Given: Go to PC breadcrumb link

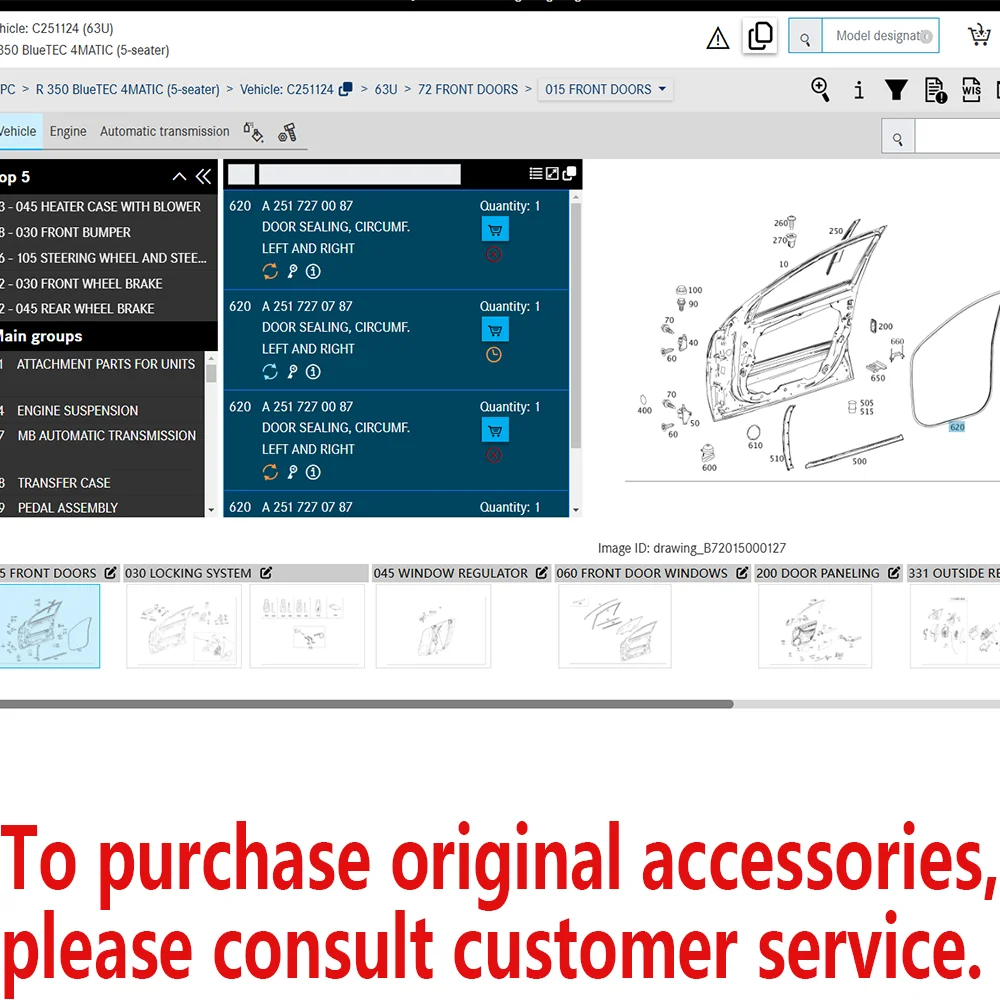Looking at the screenshot, I should pyautogui.click(x=8, y=89).
